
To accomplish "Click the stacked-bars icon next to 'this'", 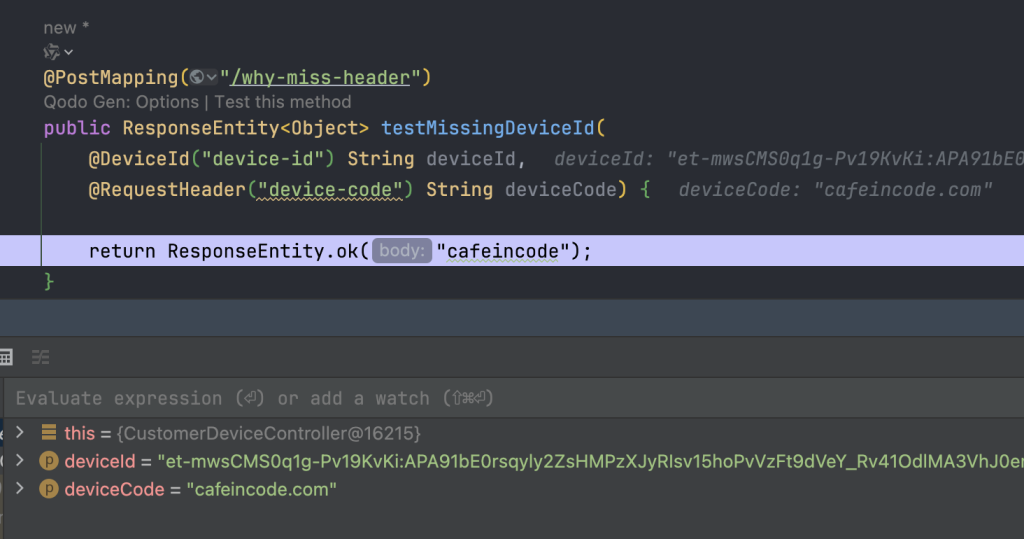I will 48,433.
